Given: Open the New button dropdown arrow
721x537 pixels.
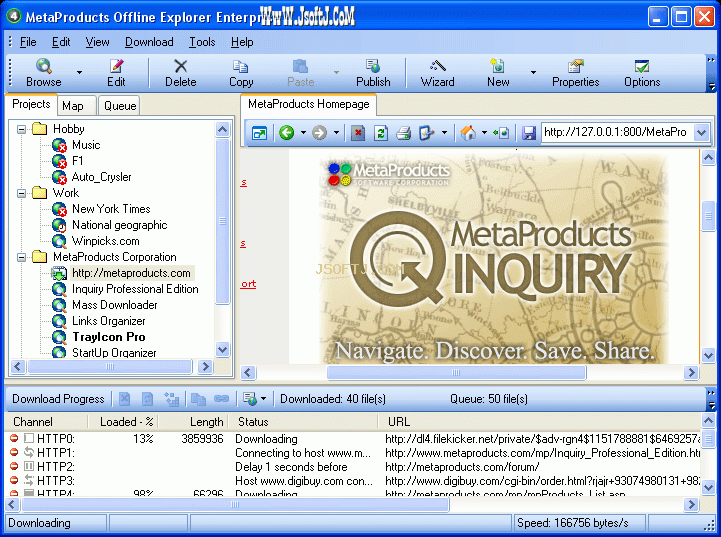Looking at the screenshot, I should (533, 73).
